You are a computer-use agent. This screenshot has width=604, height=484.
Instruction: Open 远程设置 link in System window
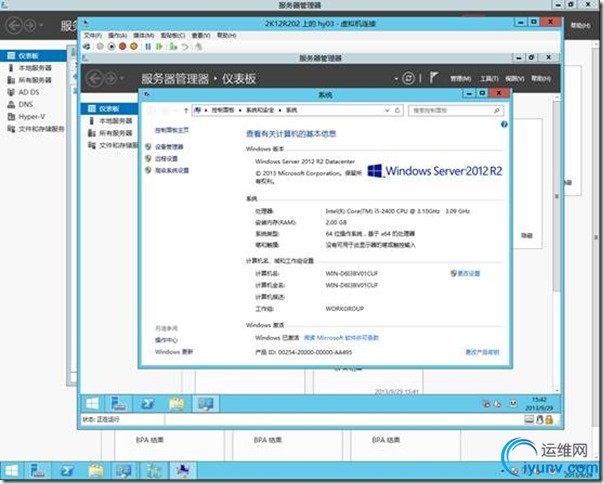click(x=166, y=159)
